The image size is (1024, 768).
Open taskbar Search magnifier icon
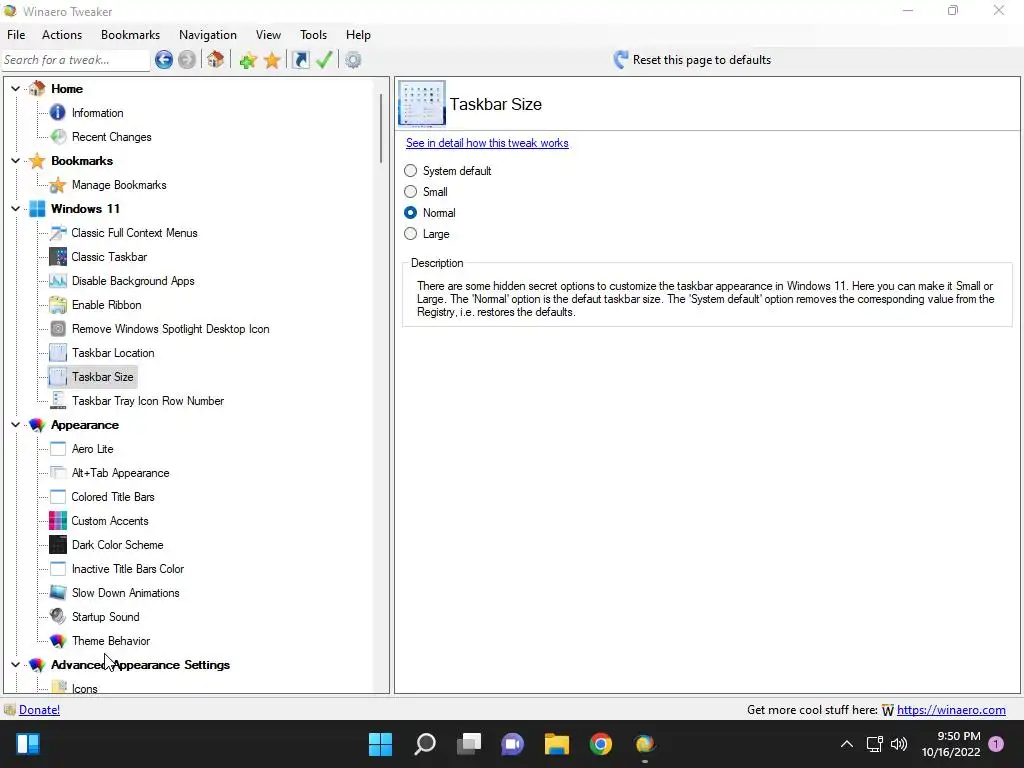click(424, 744)
